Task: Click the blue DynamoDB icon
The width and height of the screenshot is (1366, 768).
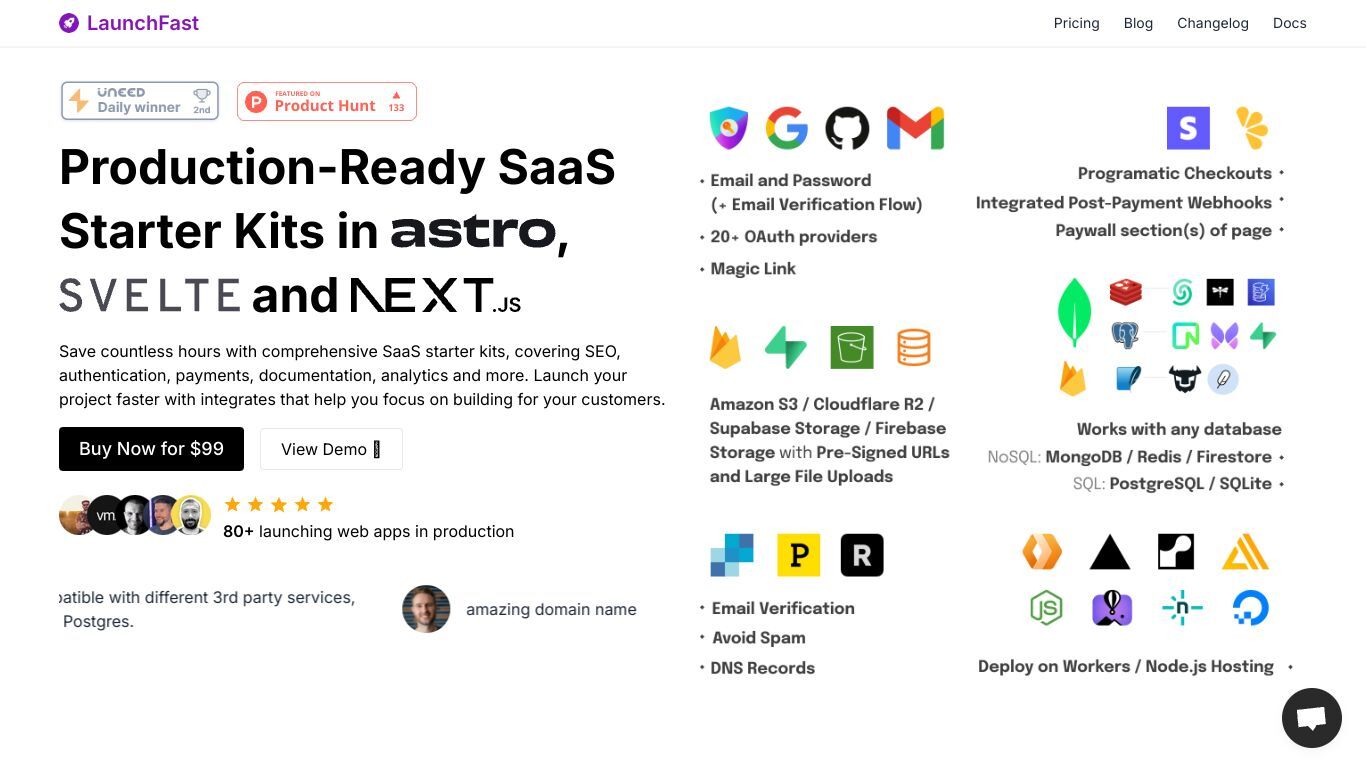Action: coord(1261,292)
